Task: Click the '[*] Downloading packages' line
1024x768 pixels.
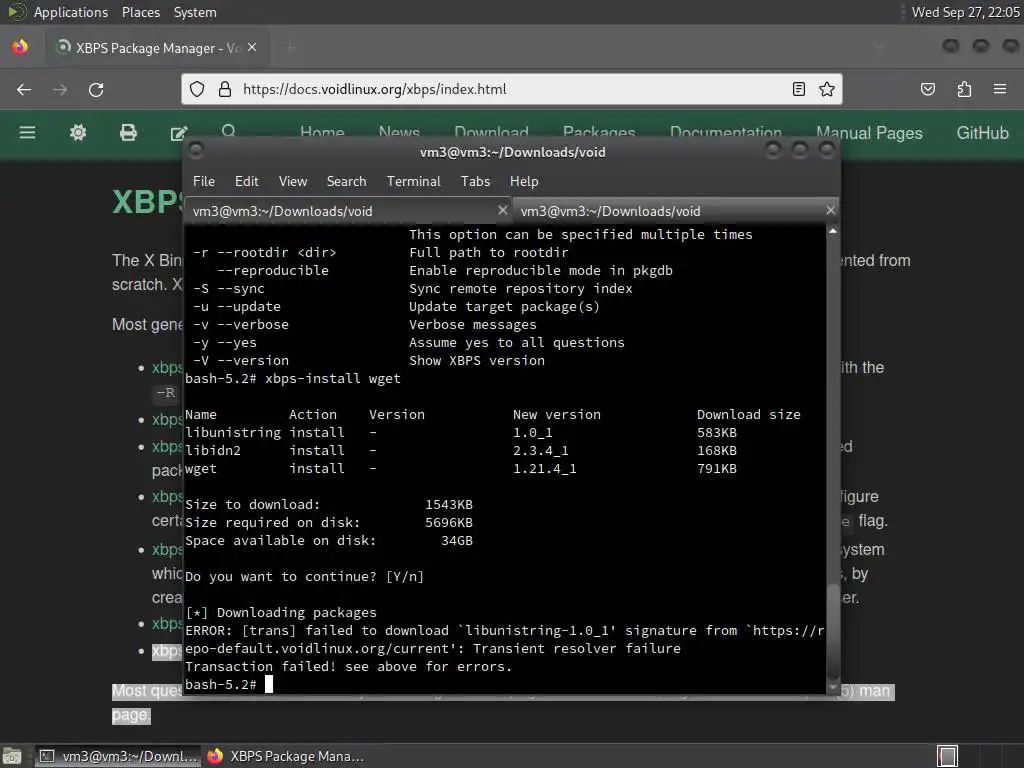Action: [x=281, y=613]
